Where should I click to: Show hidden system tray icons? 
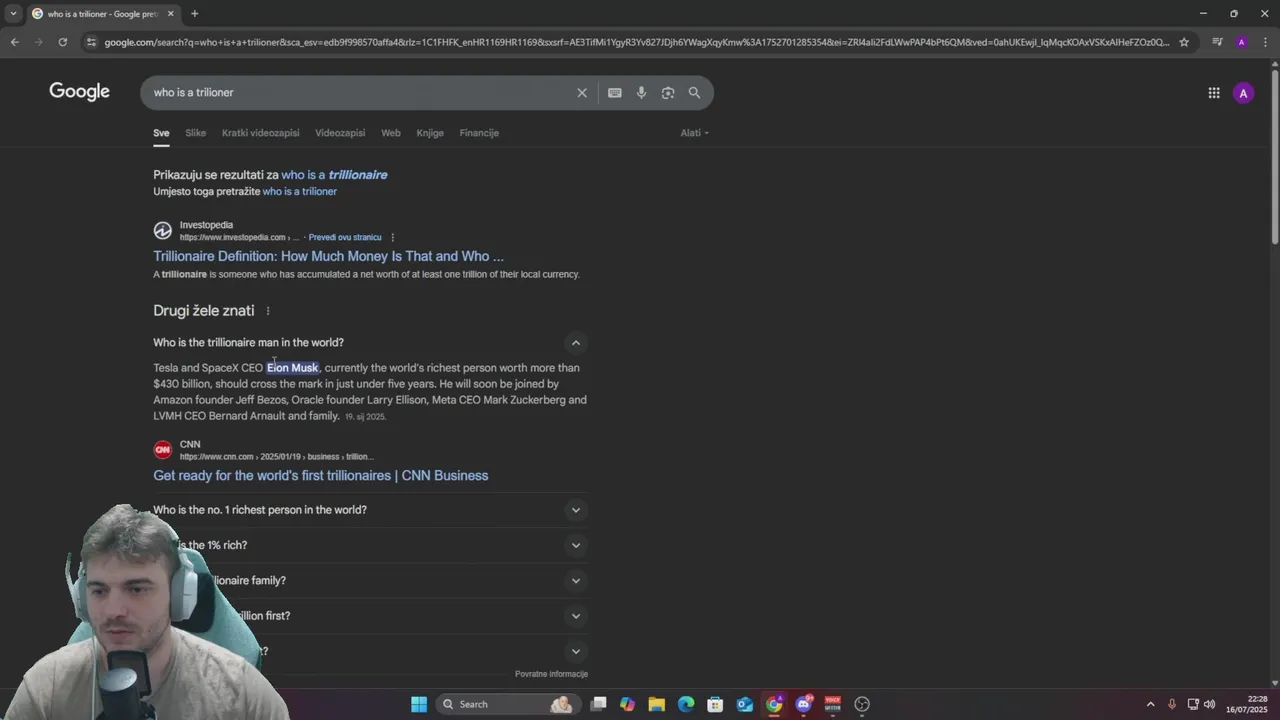click(x=1150, y=704)
